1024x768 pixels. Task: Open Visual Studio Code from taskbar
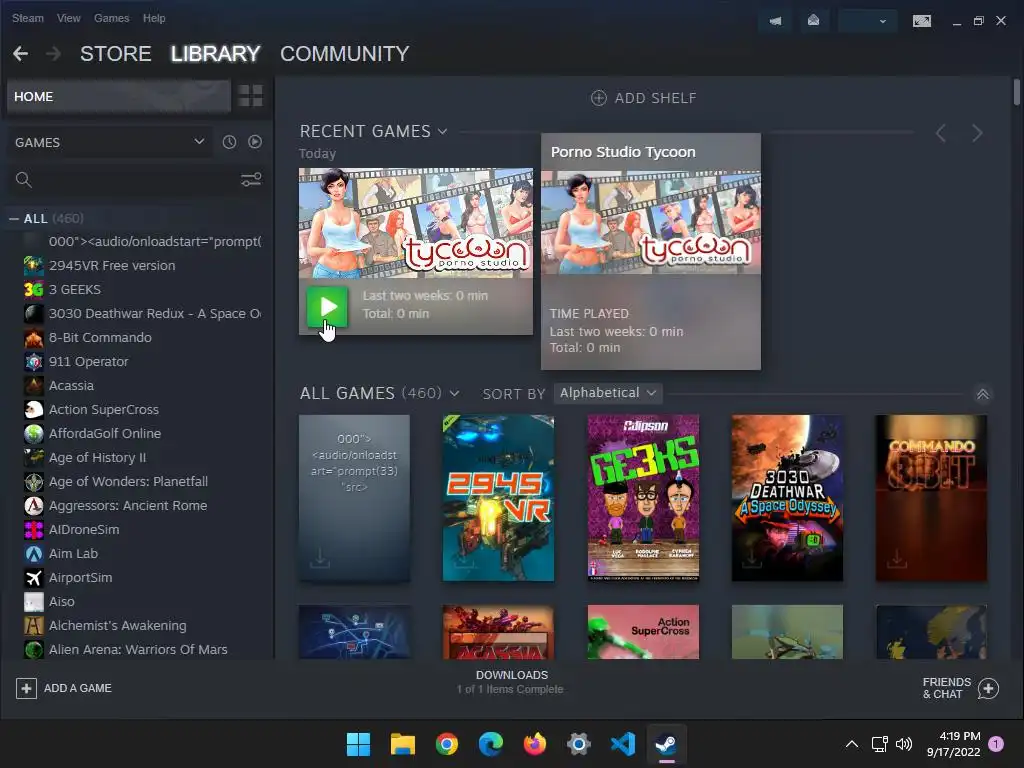click(x=622, y=744)
